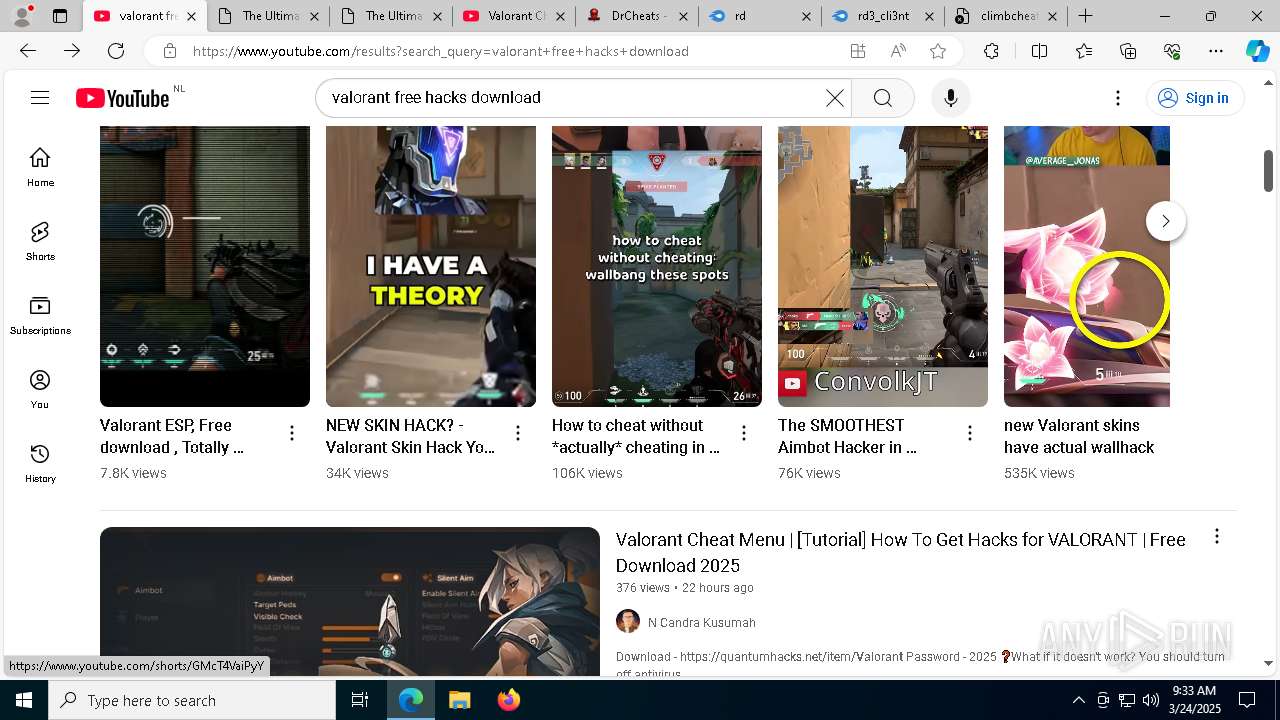Open Edge tab actions menu

pyautogui.click(x=60, y=16)
